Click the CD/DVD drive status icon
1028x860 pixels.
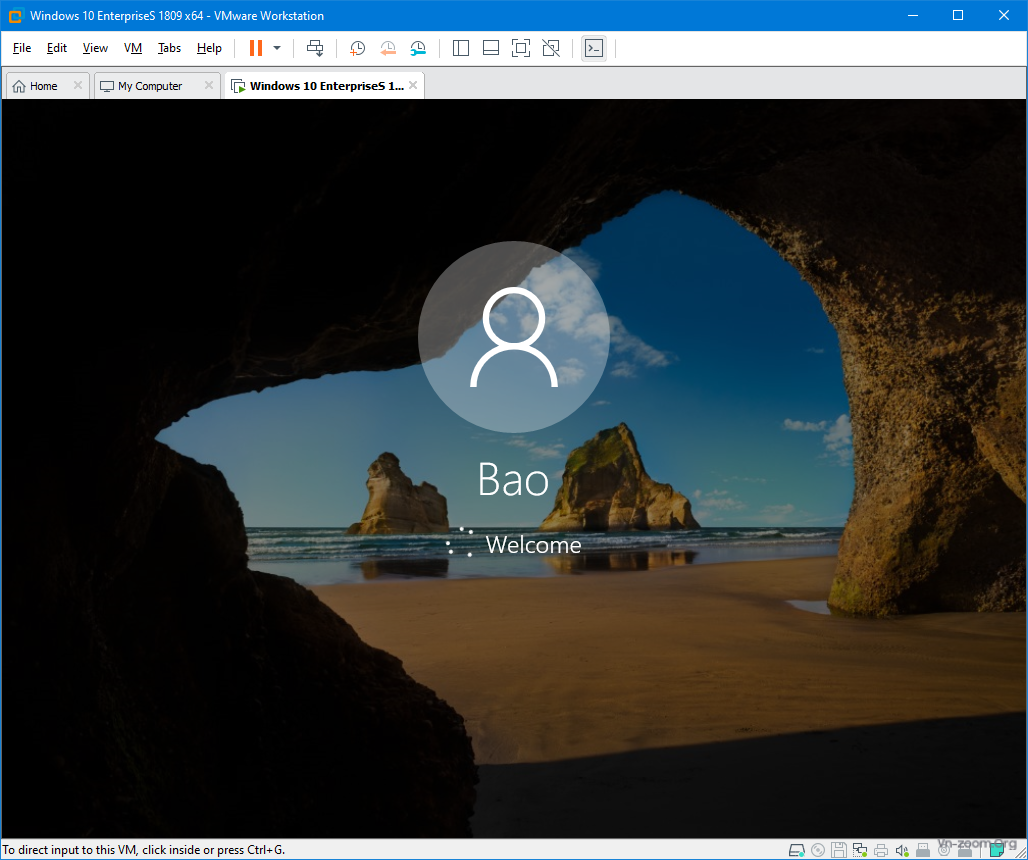click(x=818, y=850)
